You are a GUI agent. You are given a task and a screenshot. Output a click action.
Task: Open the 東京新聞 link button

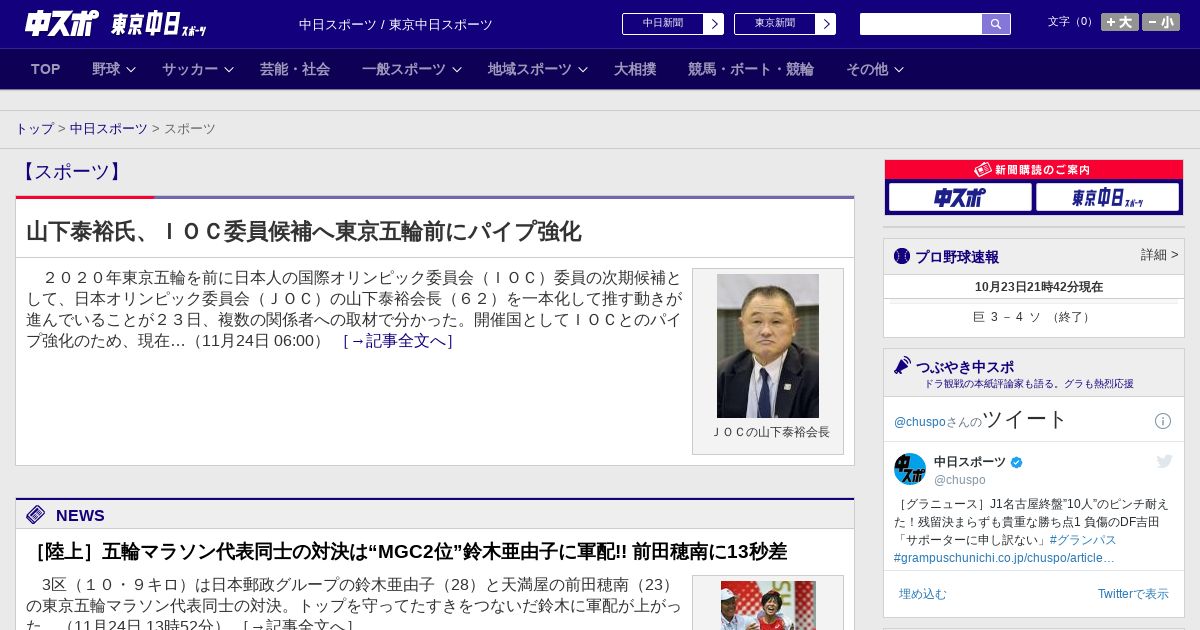775,24
